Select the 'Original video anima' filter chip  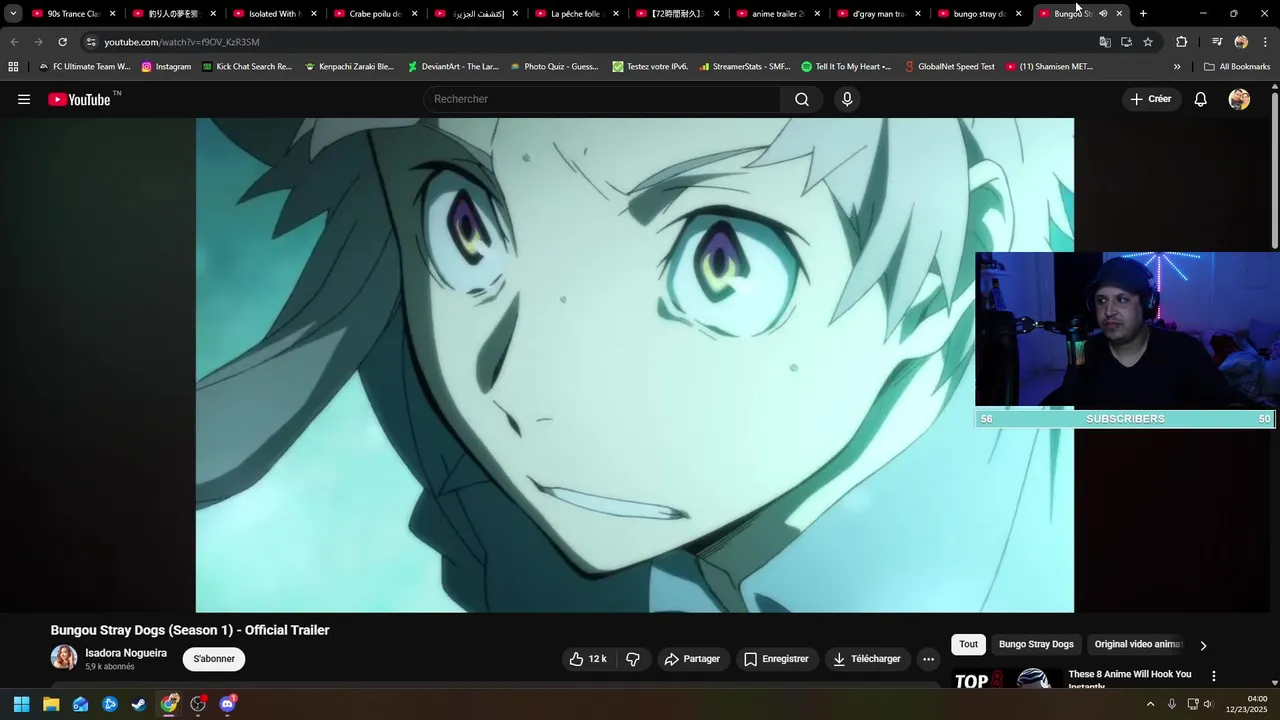(1138, 645)
